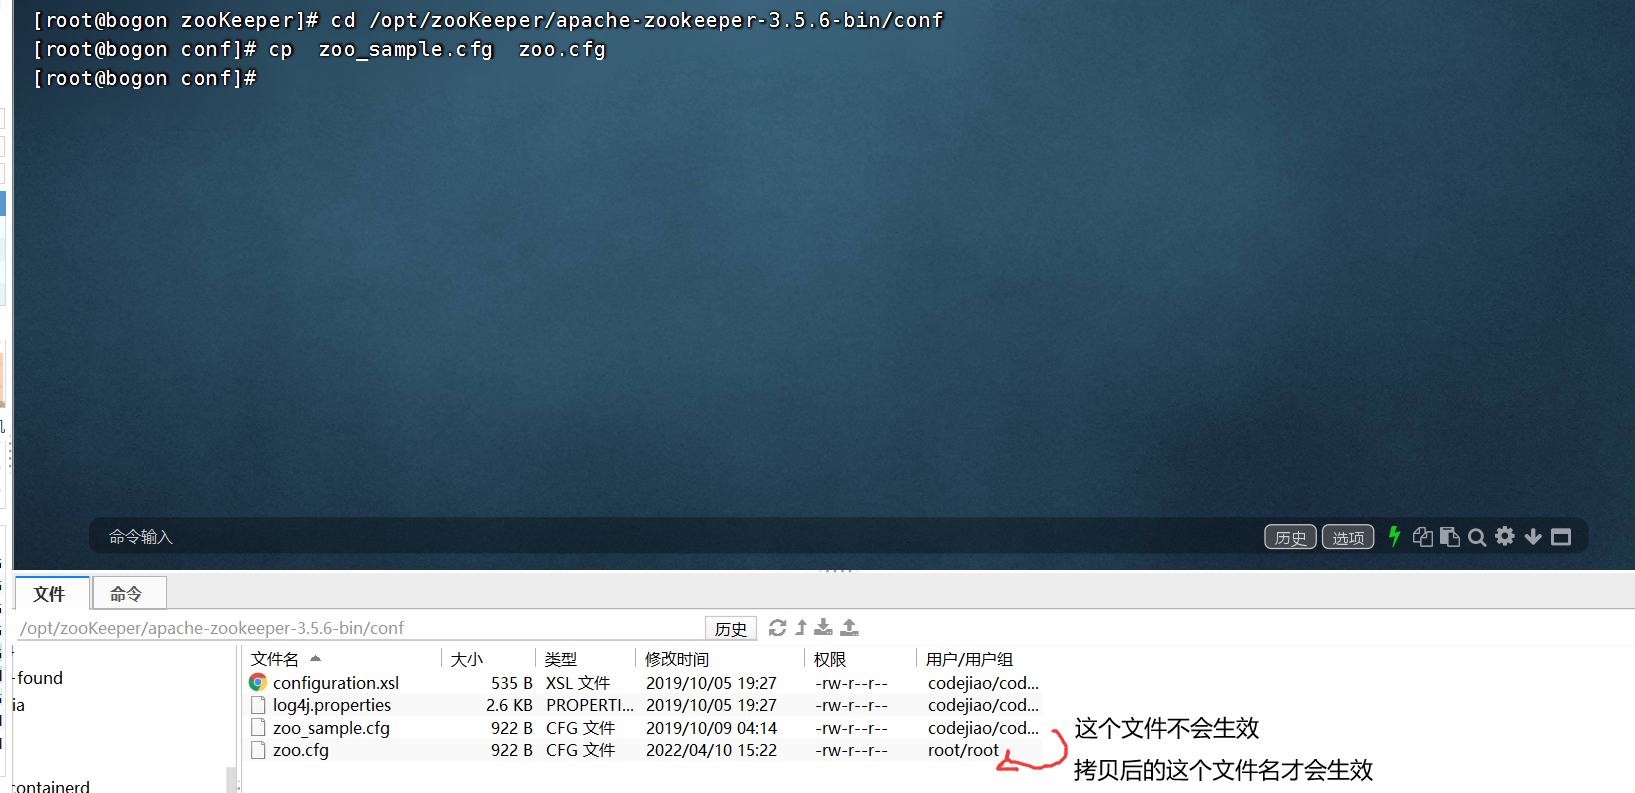Click the PROPERTI... type cell

pos(590,705)
